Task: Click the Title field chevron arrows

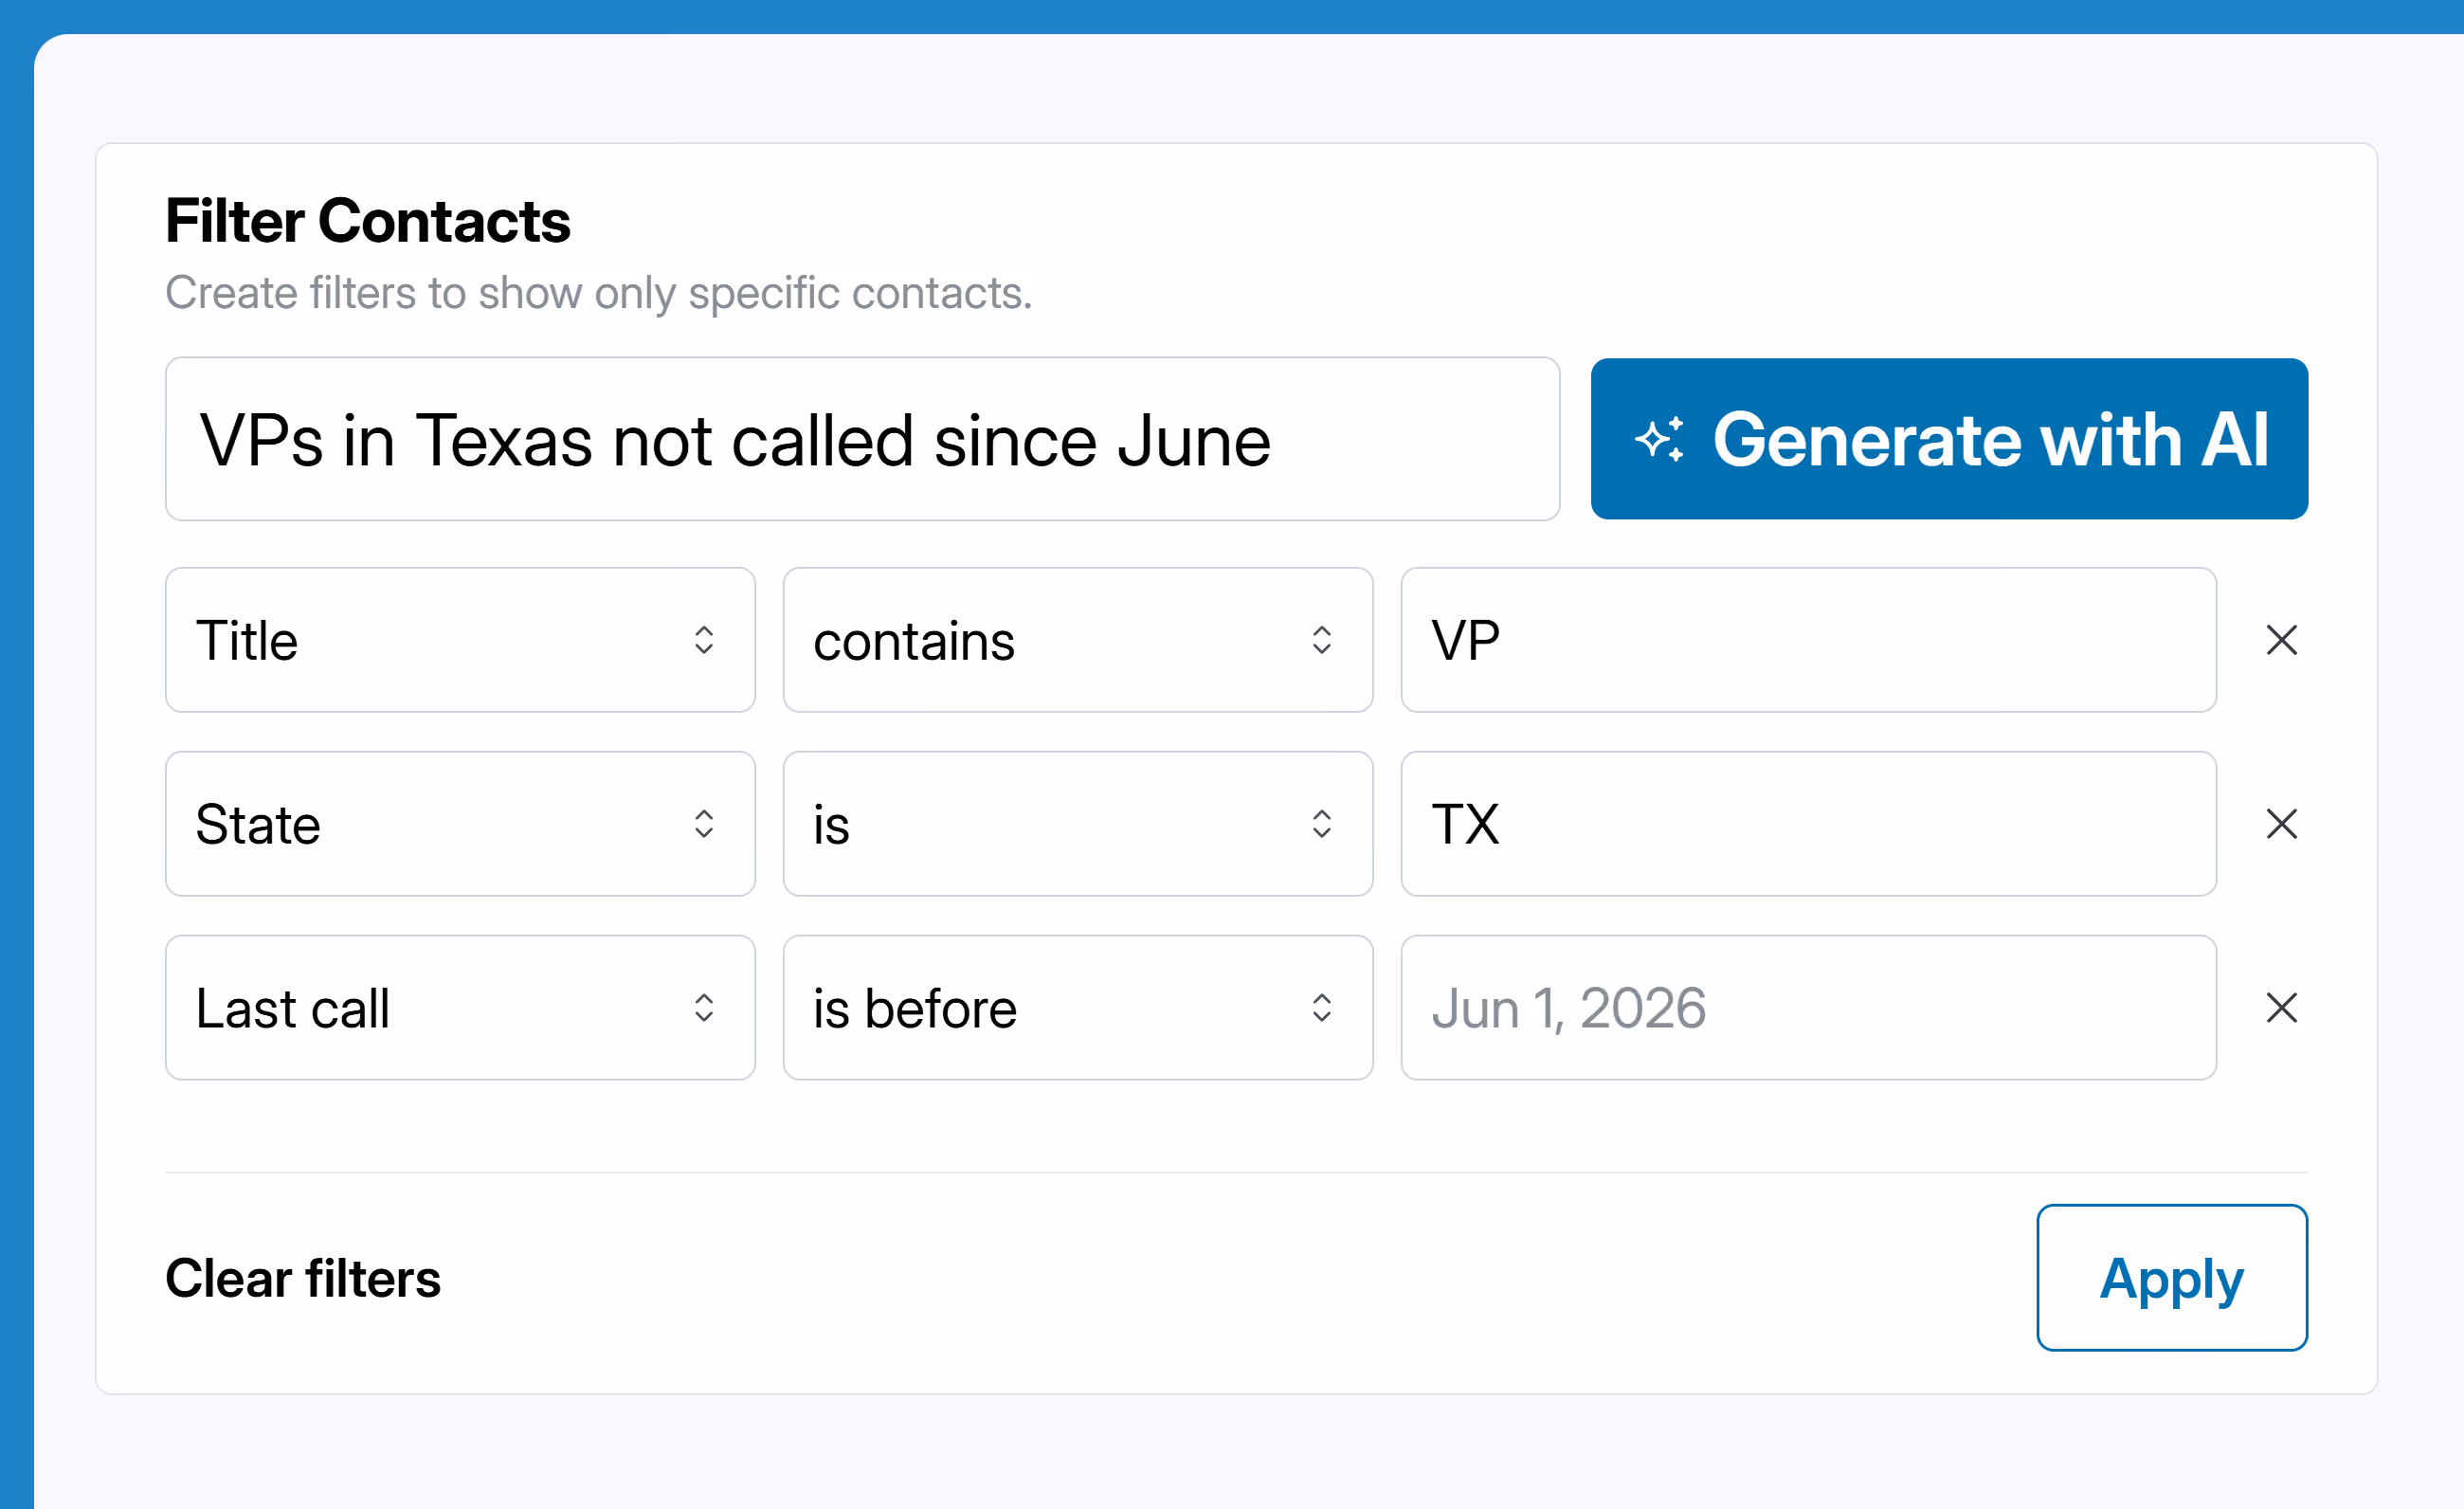Action: tap(704, 640)
